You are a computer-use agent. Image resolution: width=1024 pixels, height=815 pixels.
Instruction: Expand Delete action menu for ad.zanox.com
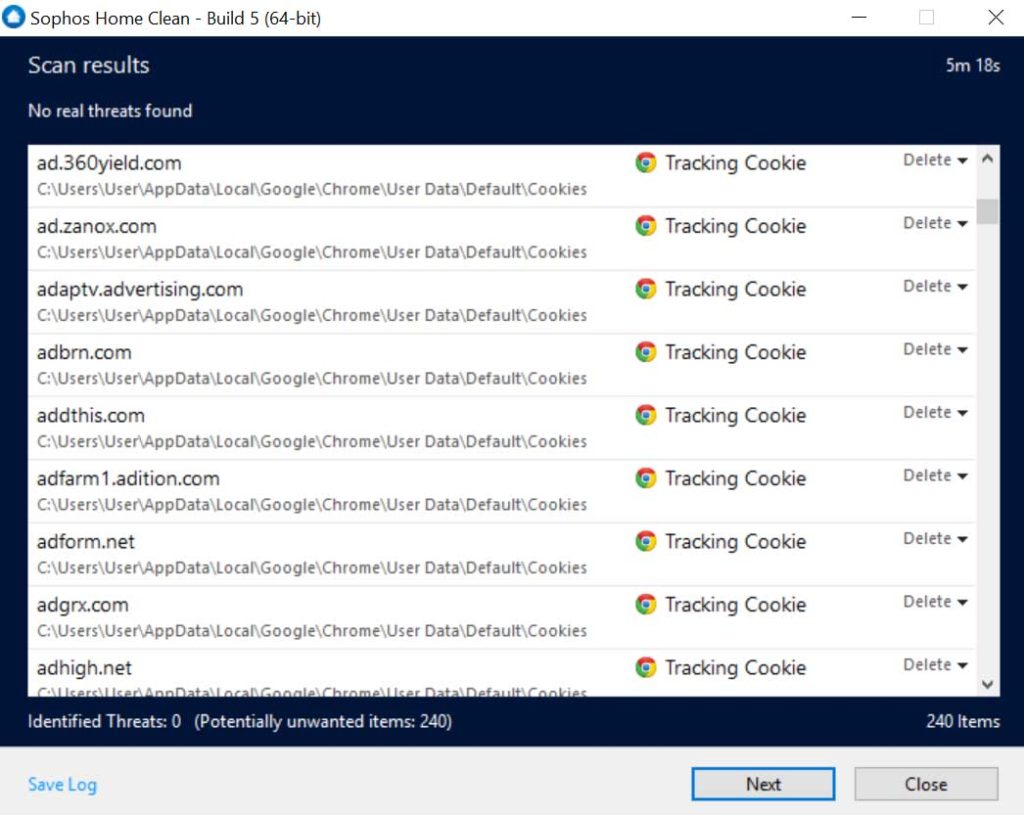[x=935, y=223]
